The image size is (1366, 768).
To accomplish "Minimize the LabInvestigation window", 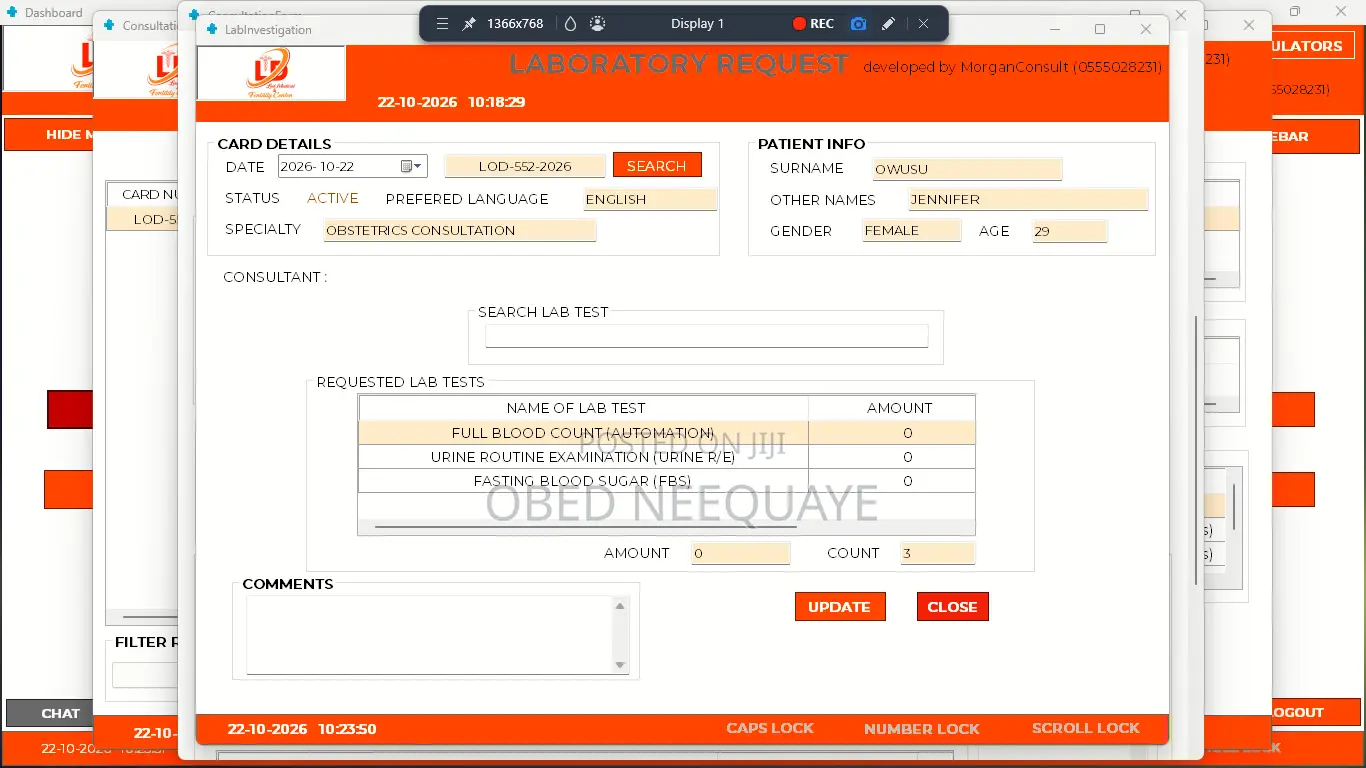I will (x=1054, y=29).
